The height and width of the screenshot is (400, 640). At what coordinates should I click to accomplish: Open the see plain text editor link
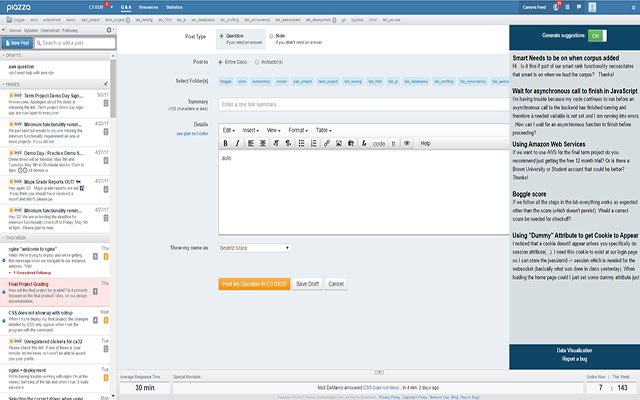click(x=192, y=133)
